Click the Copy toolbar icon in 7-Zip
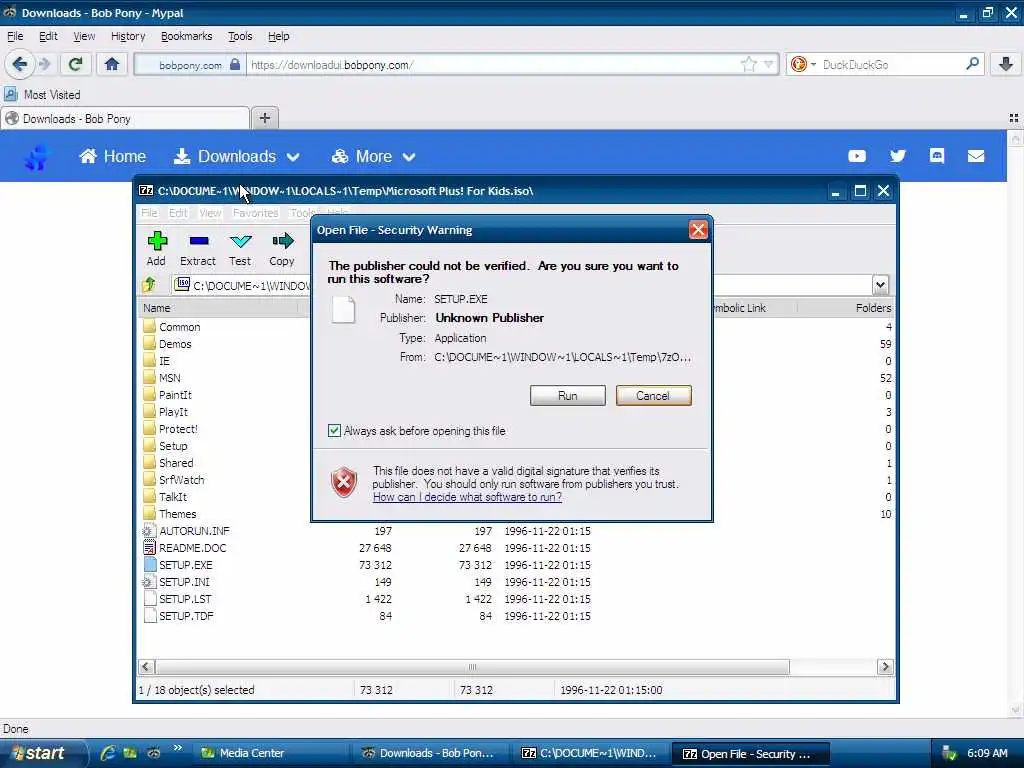Viewport: 1024px width, 768px height. point(282,241)
